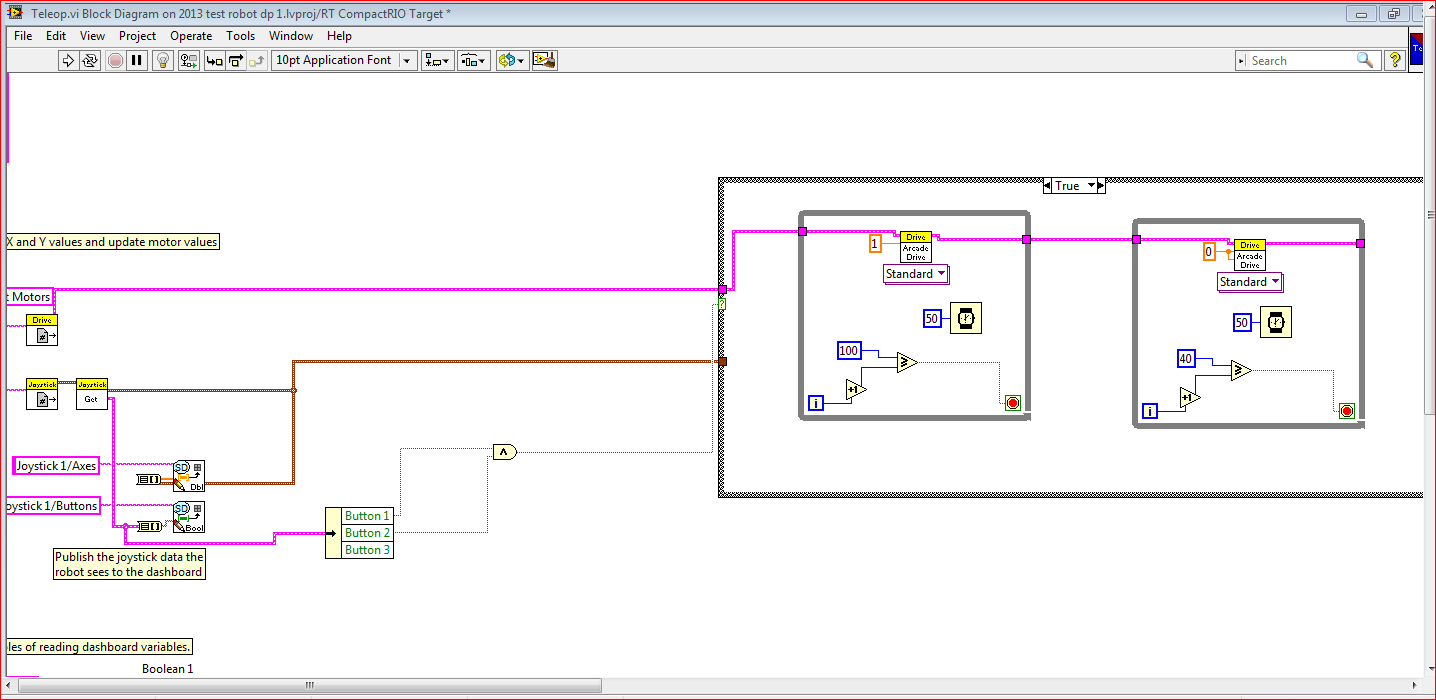
Task: Select iteration terminal i in left loop
Action: point(817,403)
